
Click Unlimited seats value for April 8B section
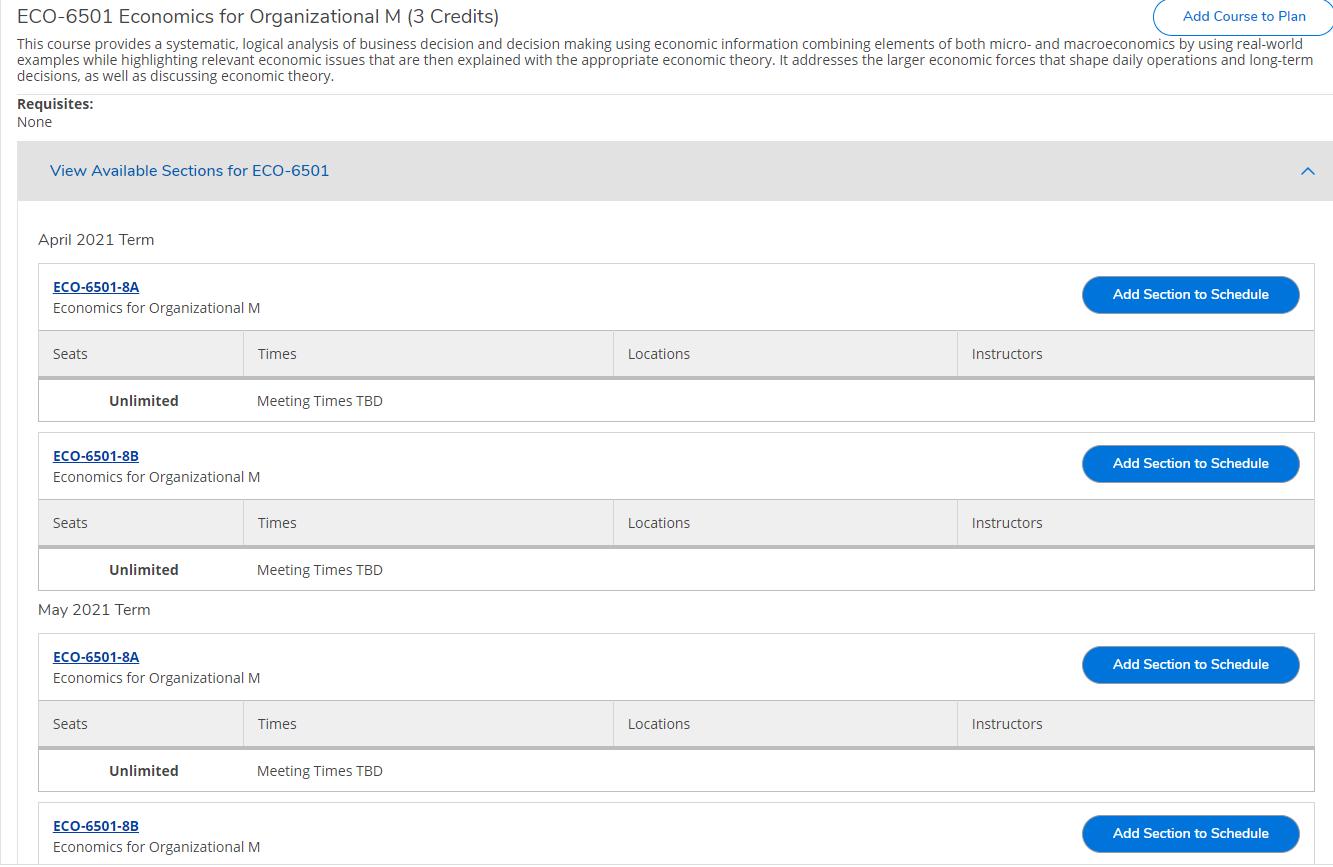[144, 570]
